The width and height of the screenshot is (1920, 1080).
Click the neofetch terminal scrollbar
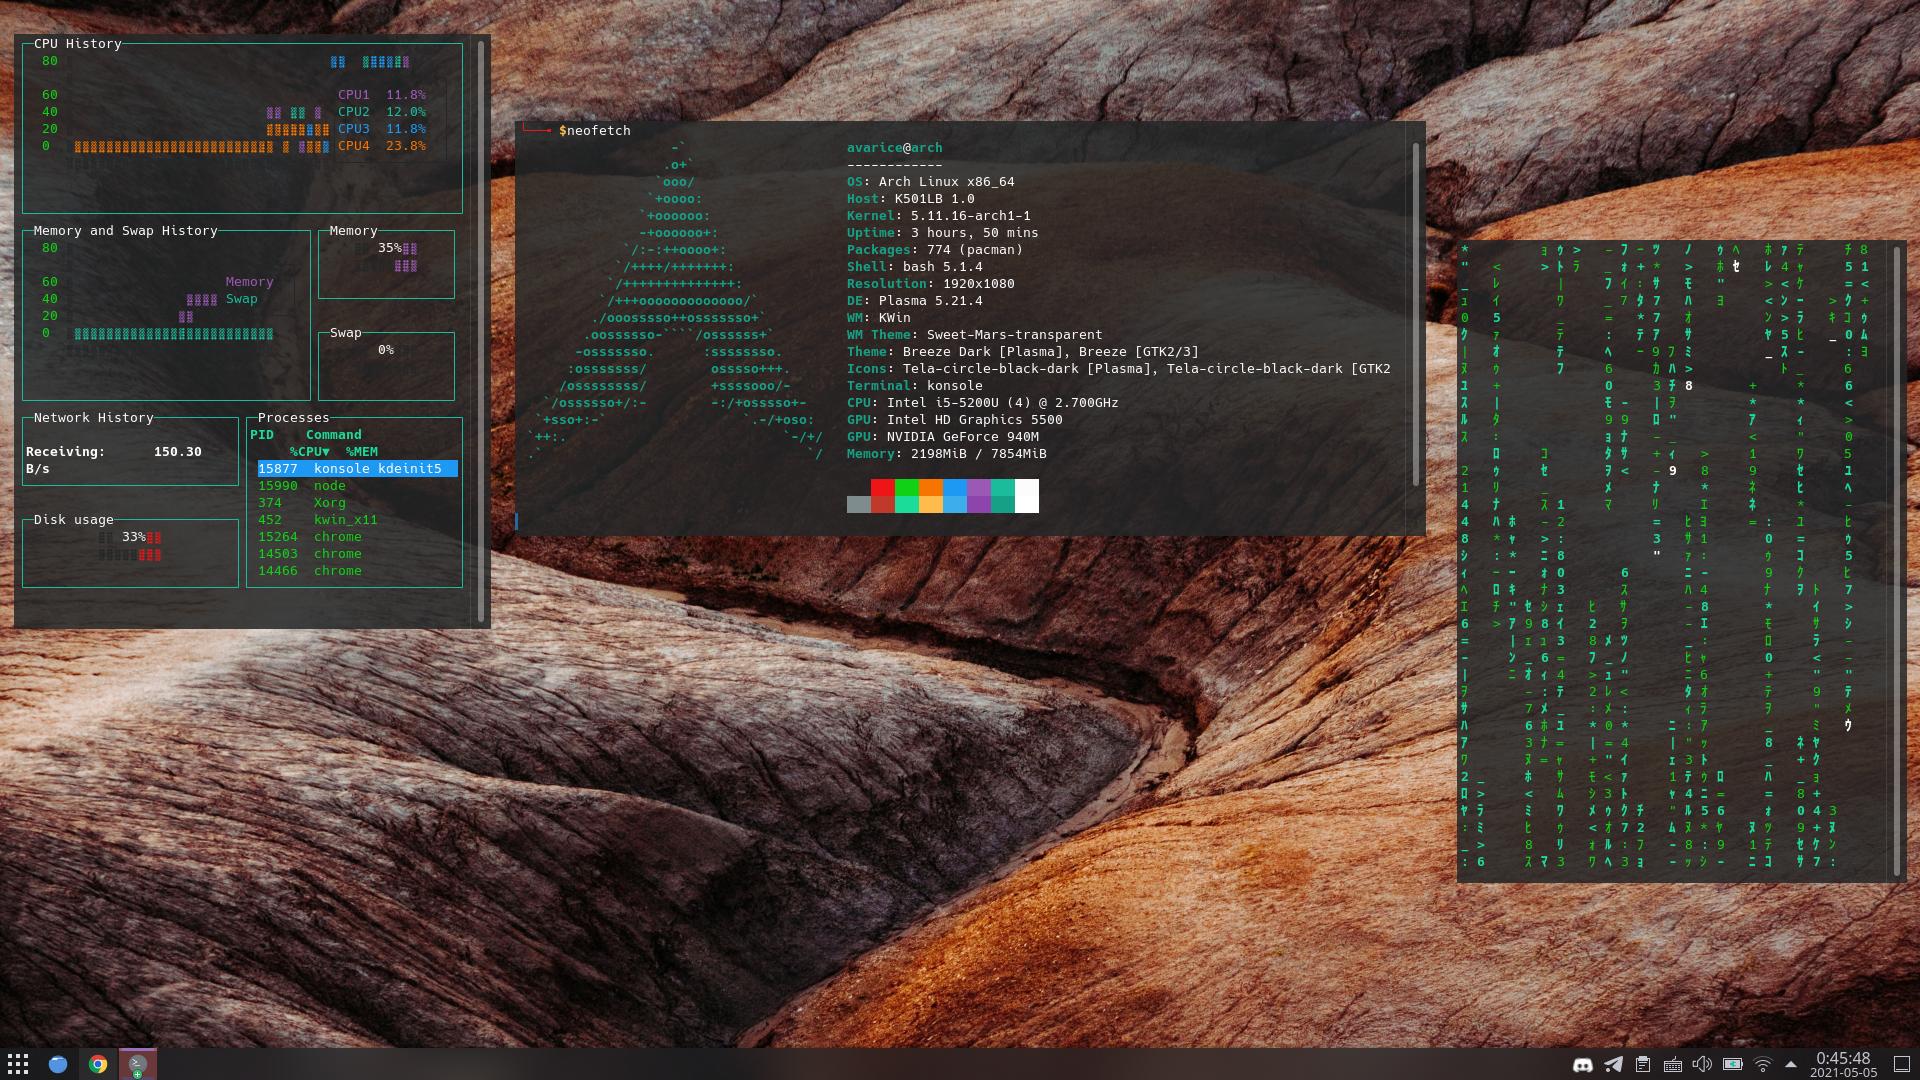1416,314
